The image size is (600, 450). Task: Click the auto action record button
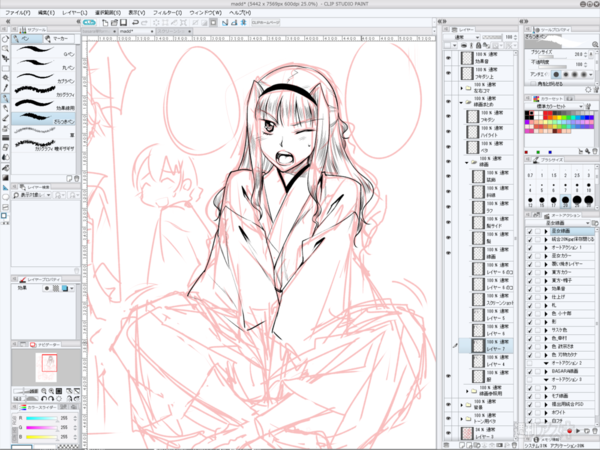click(569, 431)
